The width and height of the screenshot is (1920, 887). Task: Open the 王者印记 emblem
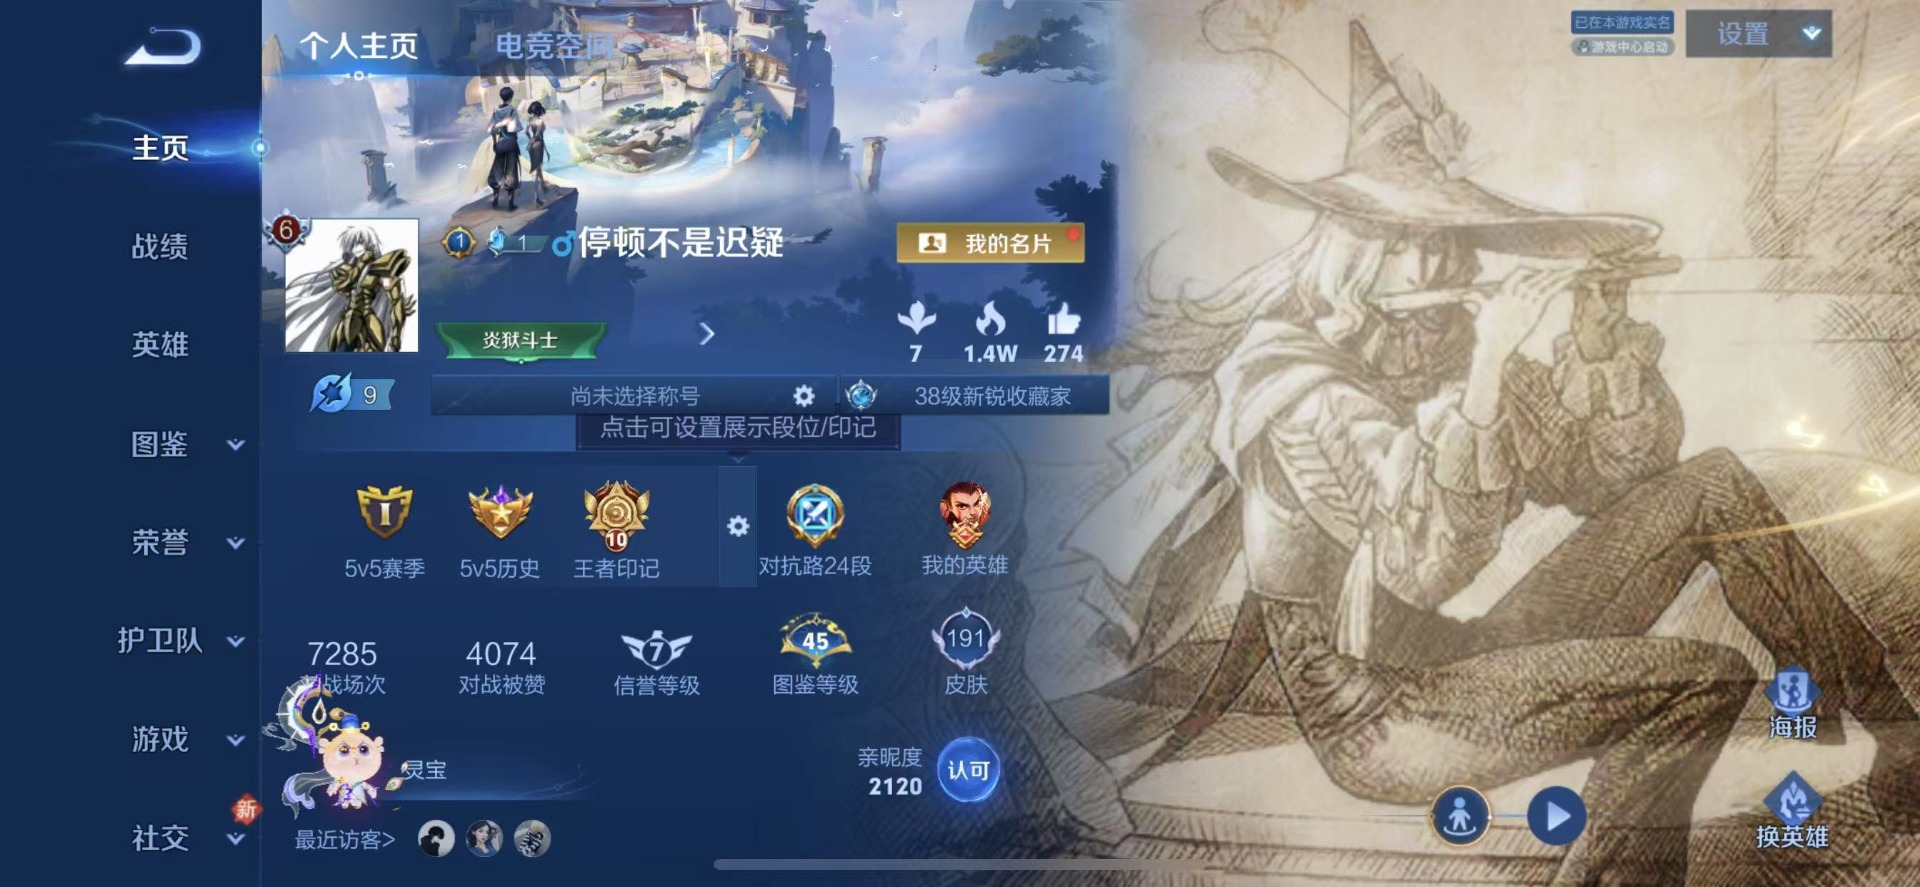point(616,515)
